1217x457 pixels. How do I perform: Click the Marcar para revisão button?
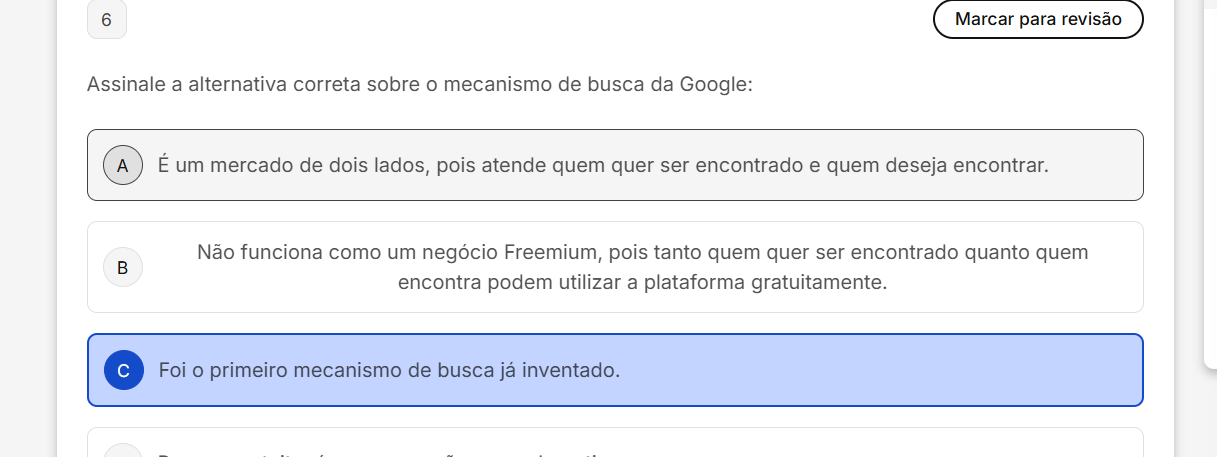[1037, 19]
